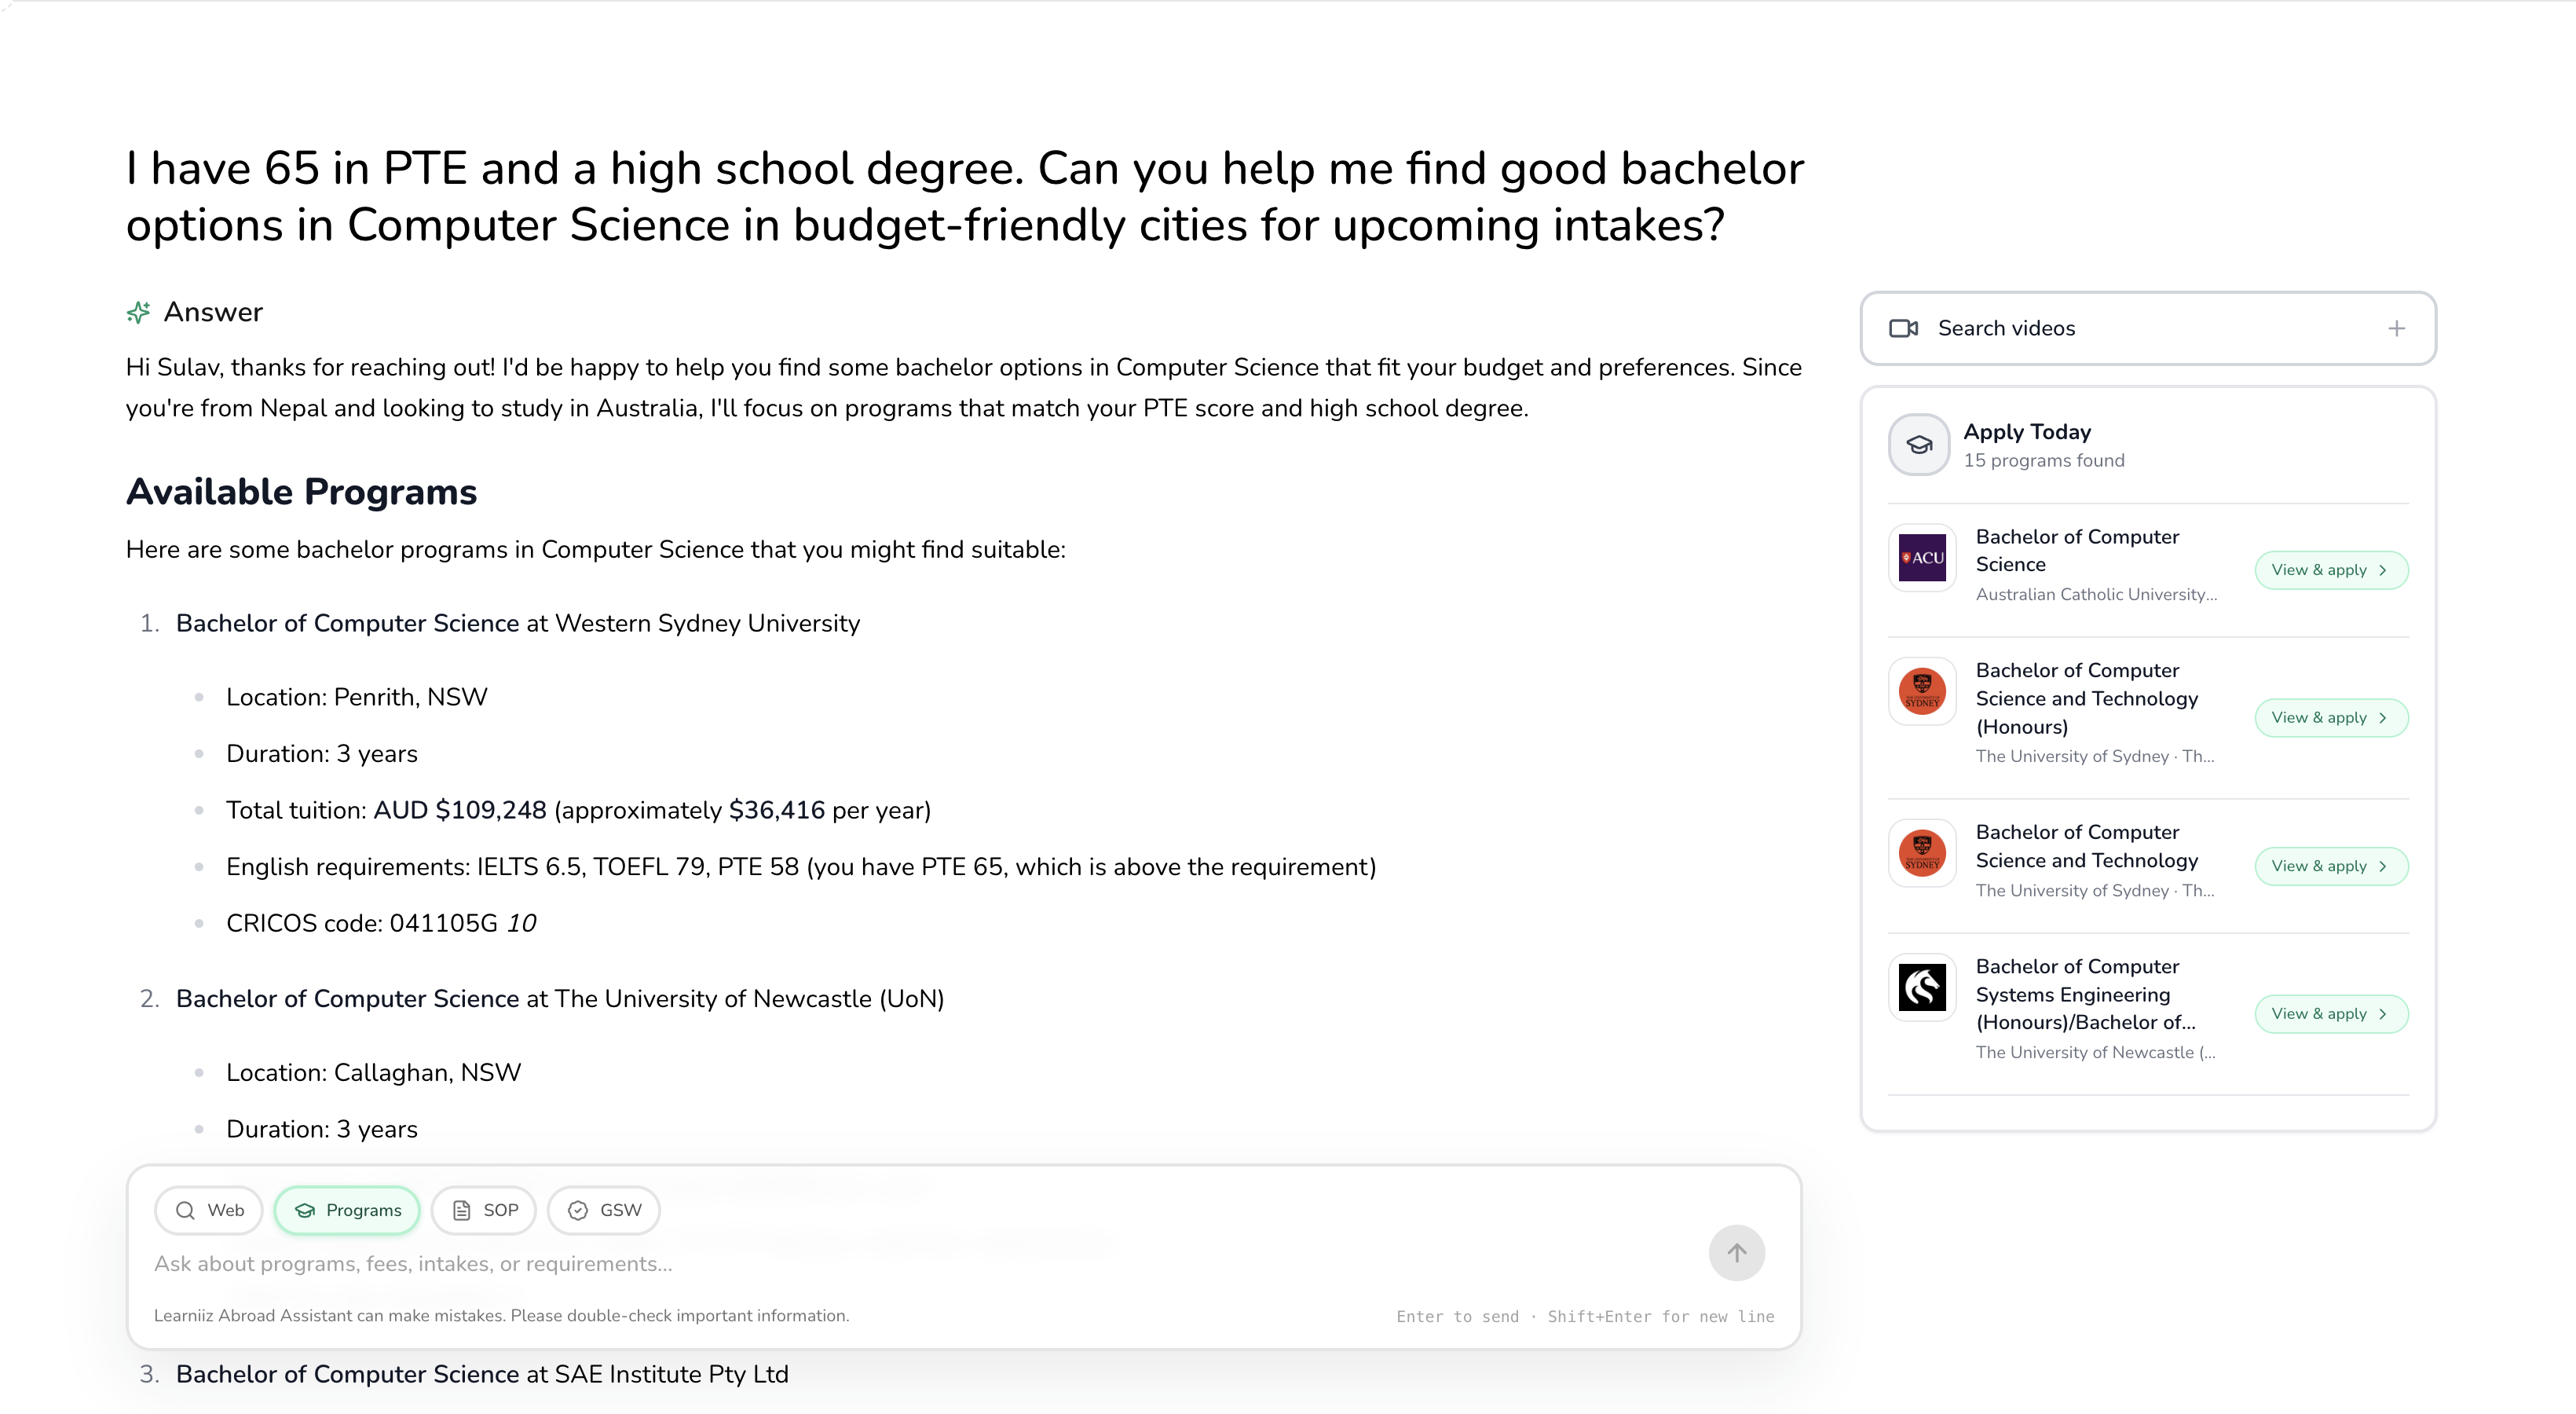Click the video camera icon
The image size is (2576, 1414).
pyautogui.click(x=1903, y=329)
